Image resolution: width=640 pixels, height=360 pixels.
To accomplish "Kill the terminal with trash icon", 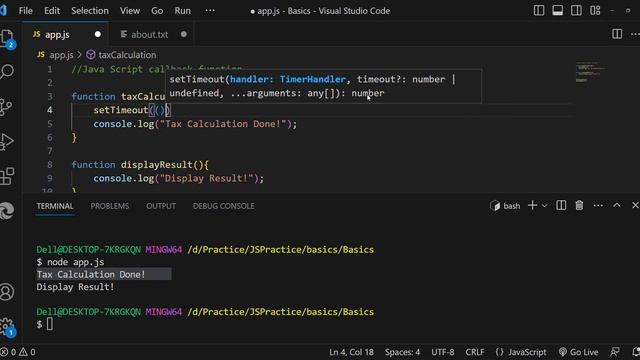I will (x=579, y=205).
